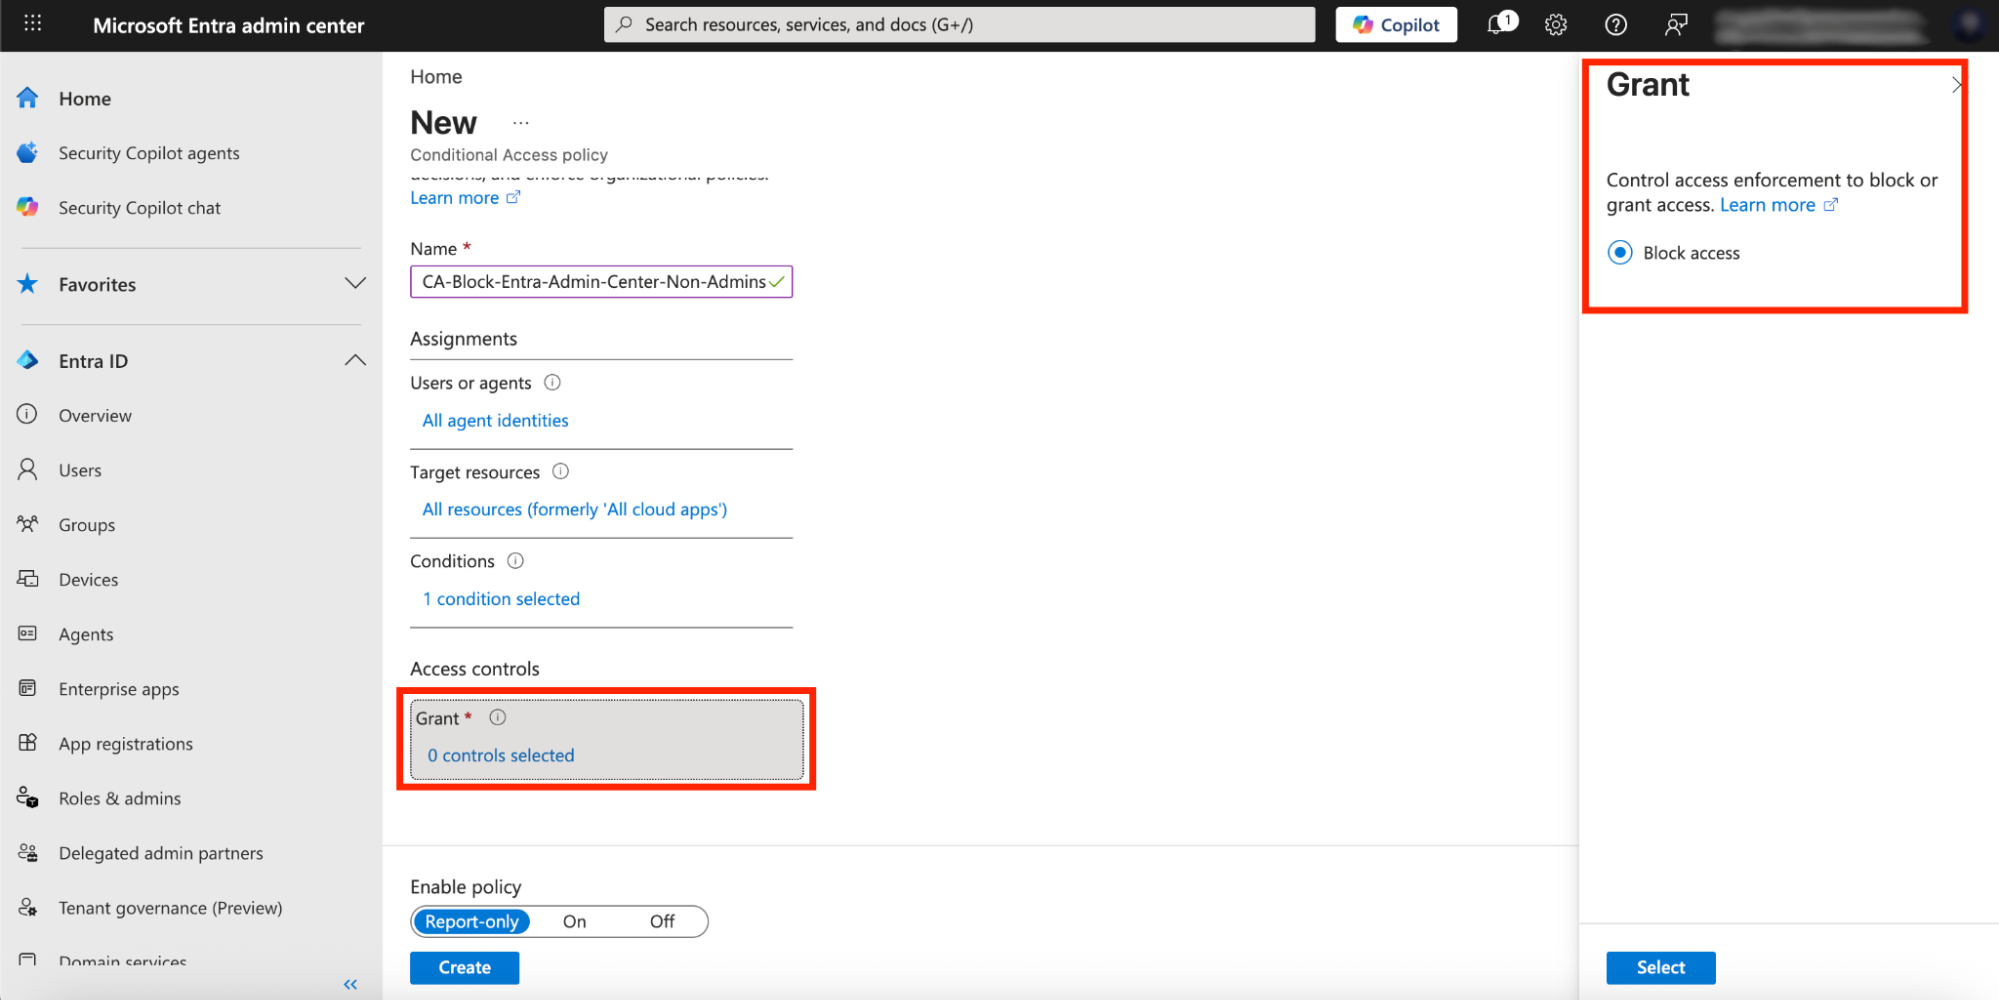
Task: Go to Devices menu item
Action: point(88,580)
